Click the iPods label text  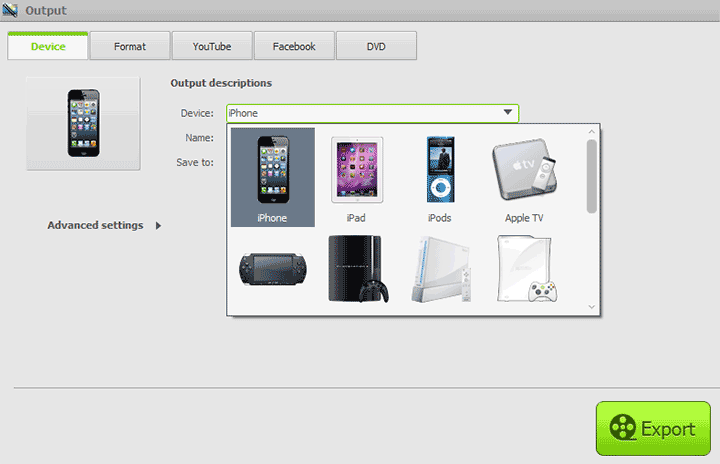click(x=440, y=218)
